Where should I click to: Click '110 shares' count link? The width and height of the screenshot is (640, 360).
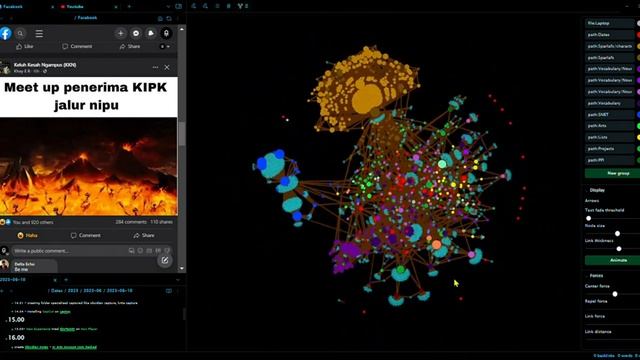click(161, 222)
